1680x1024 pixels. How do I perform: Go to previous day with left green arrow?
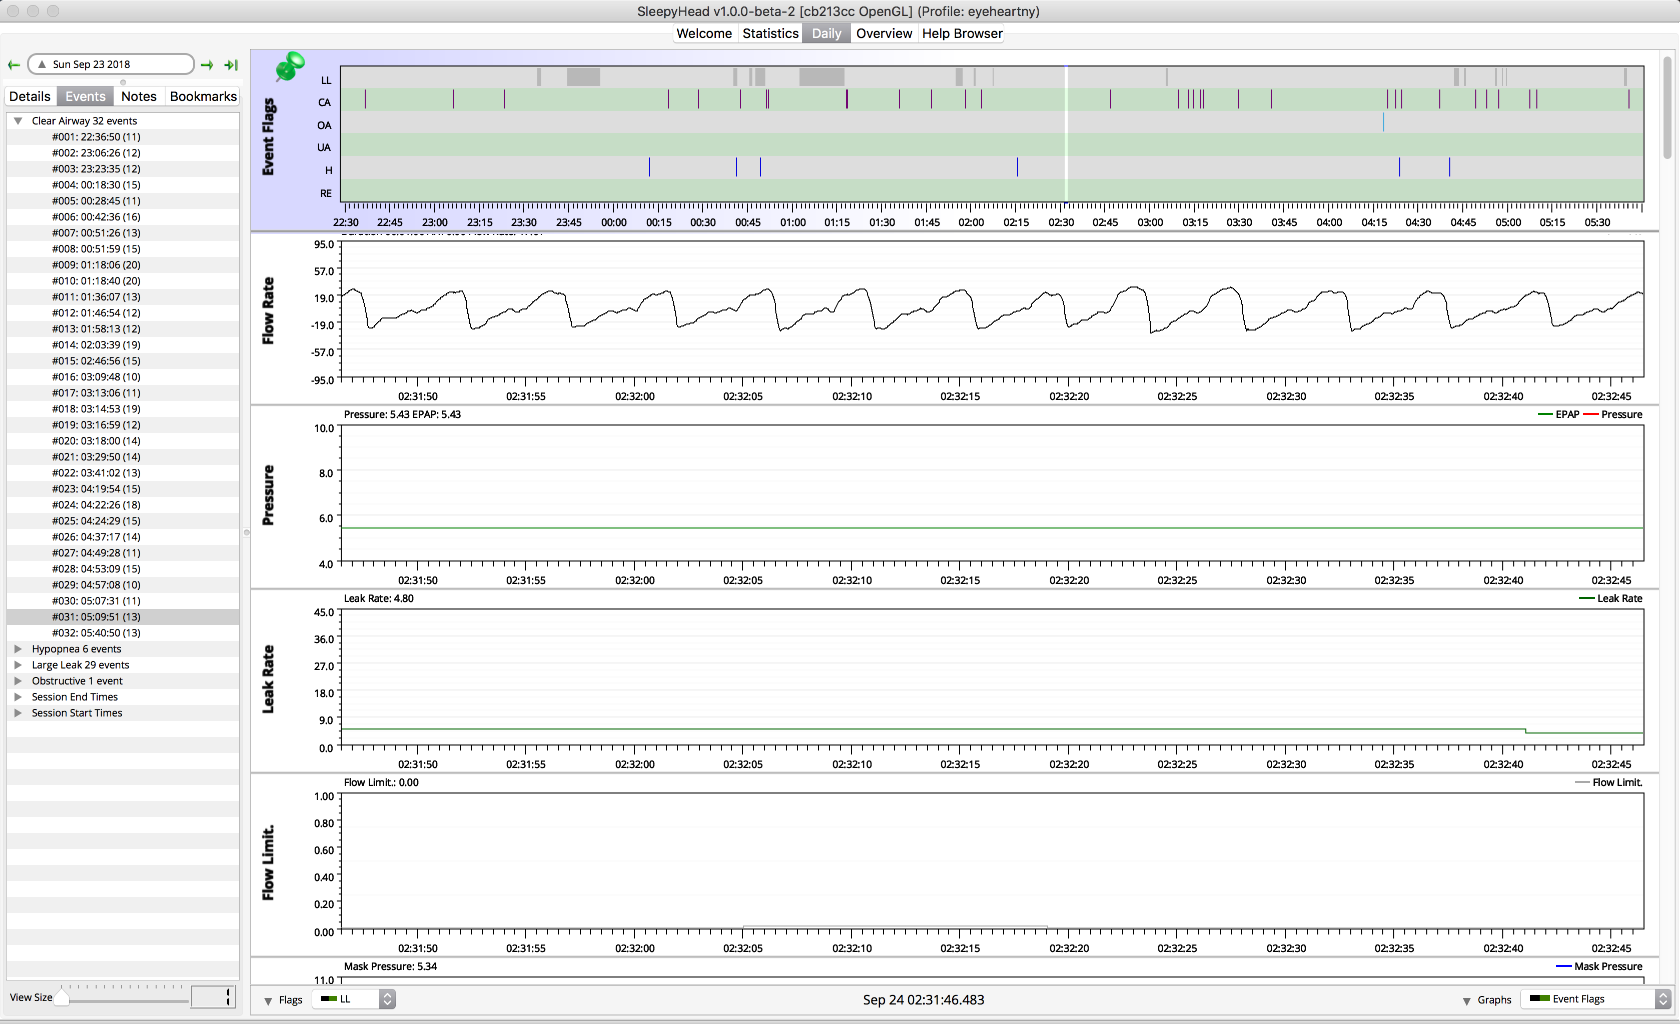[14, 65]
